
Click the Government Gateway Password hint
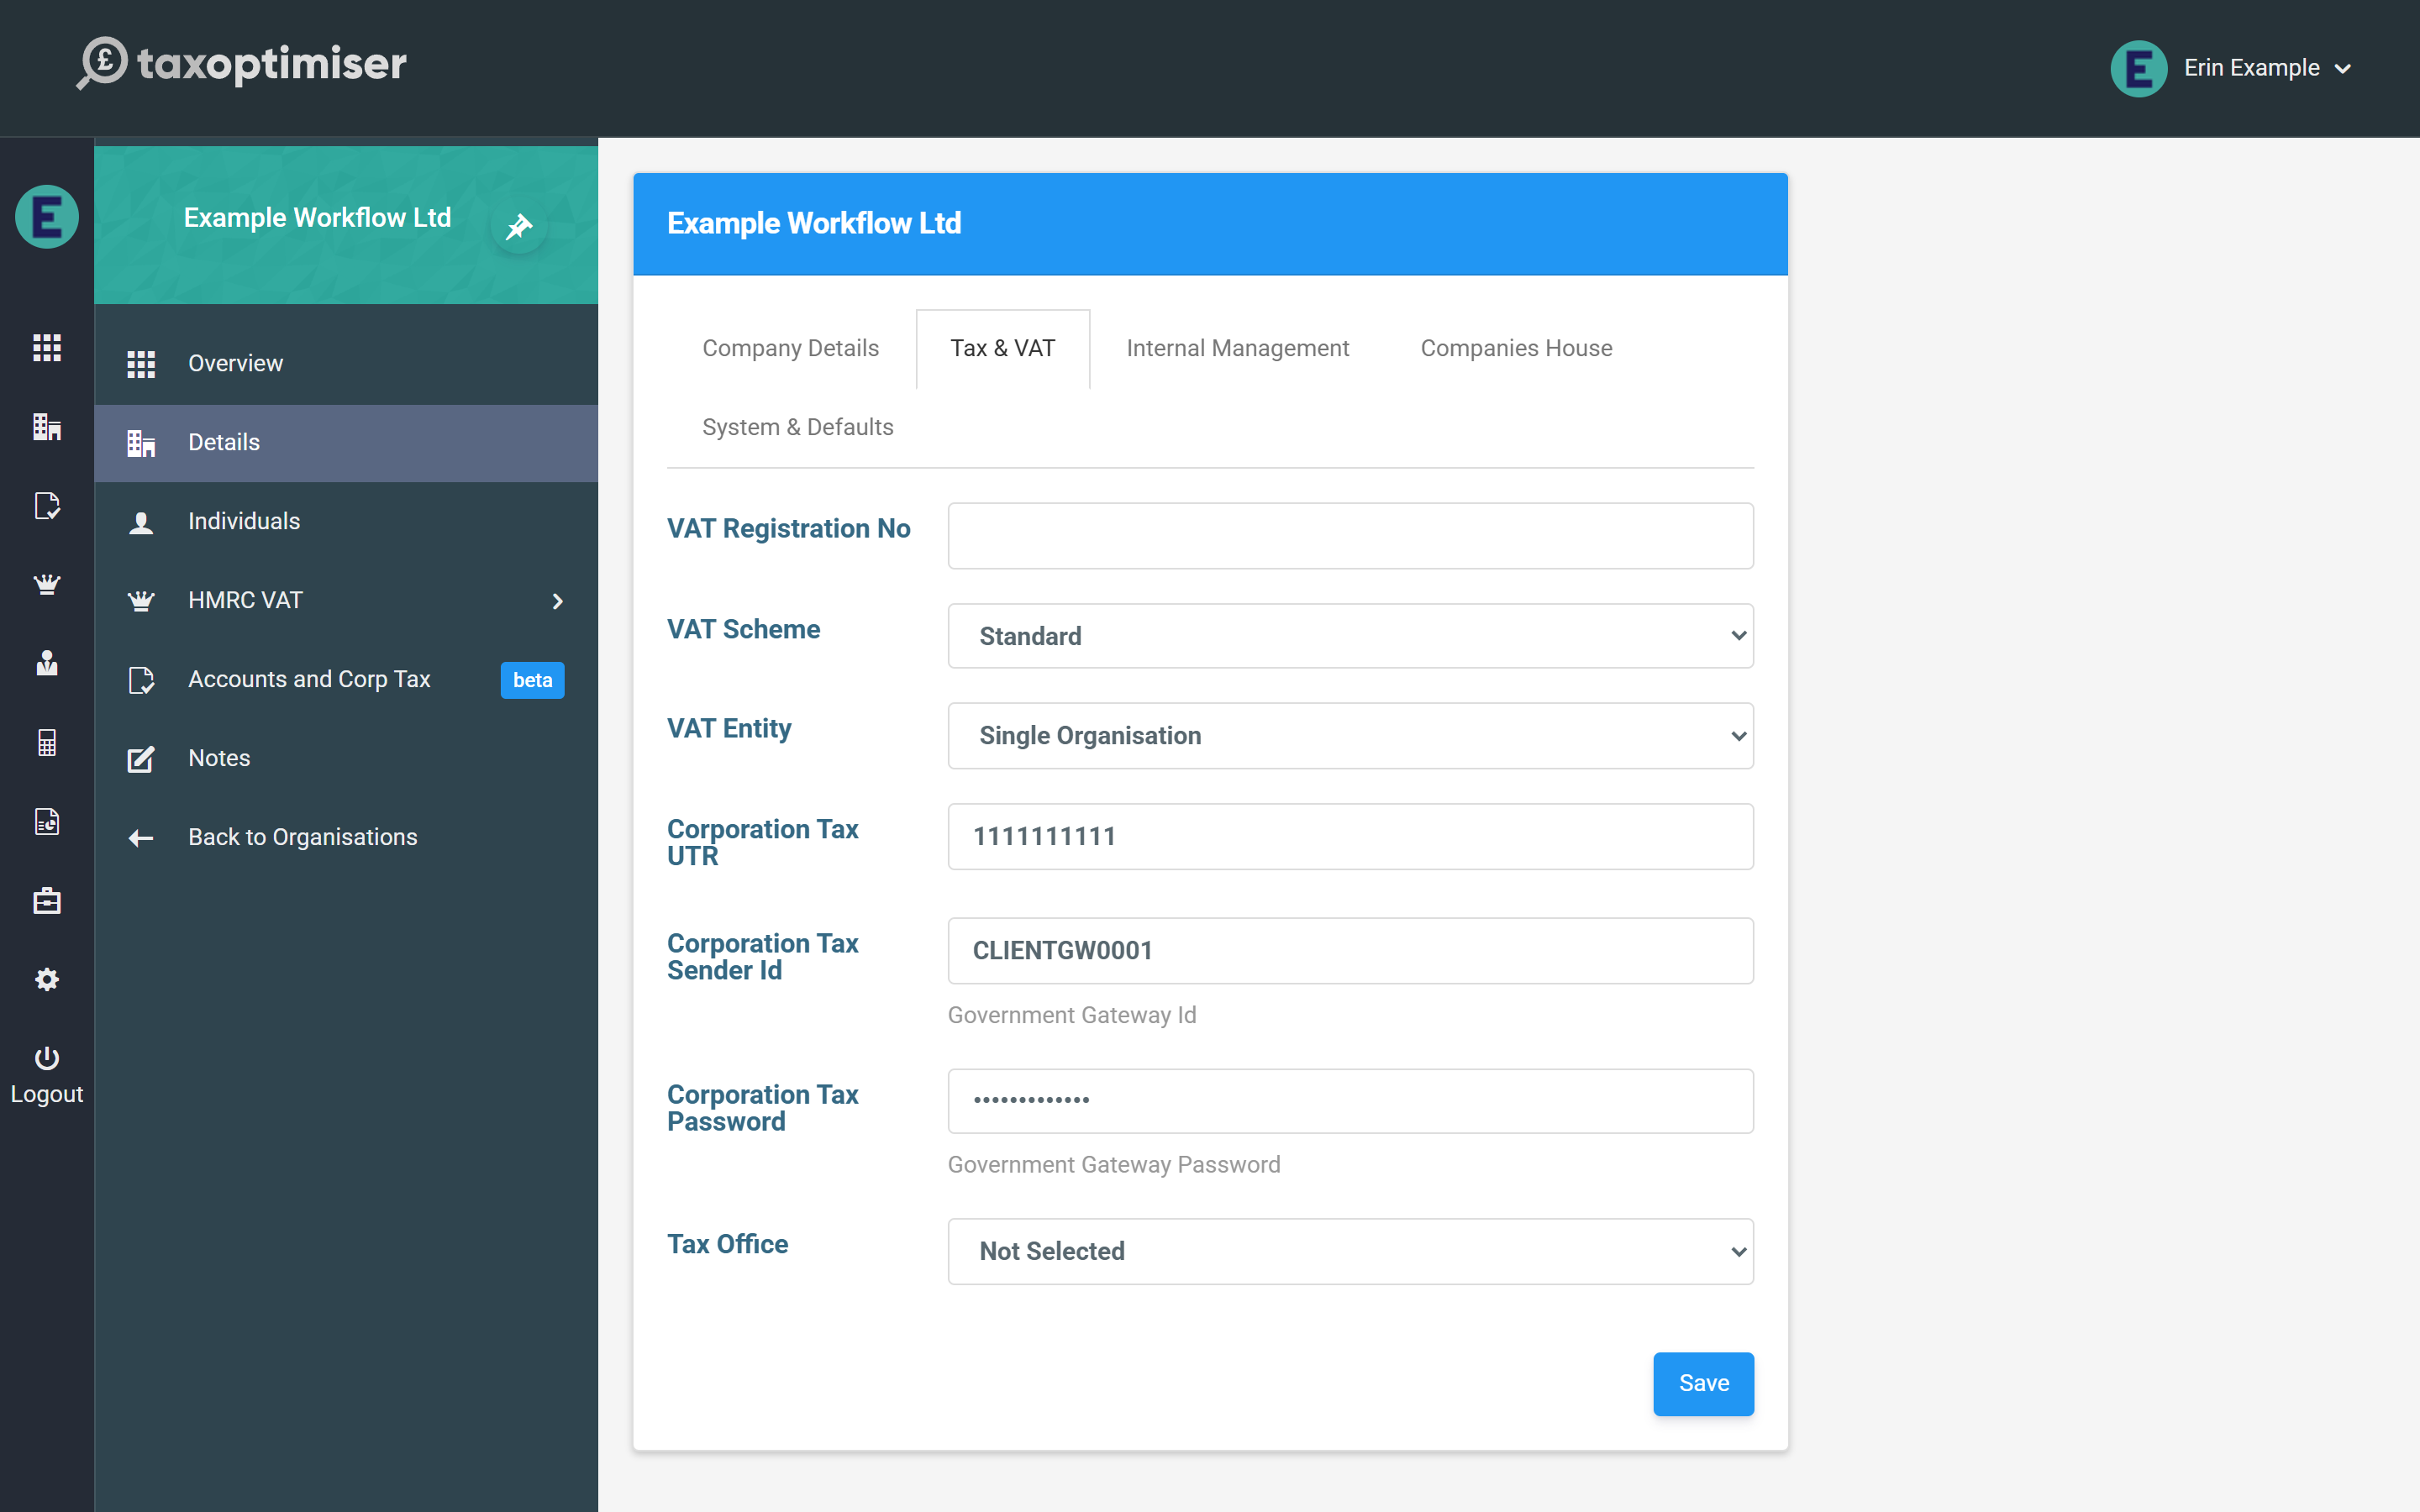(1113, 1165)
